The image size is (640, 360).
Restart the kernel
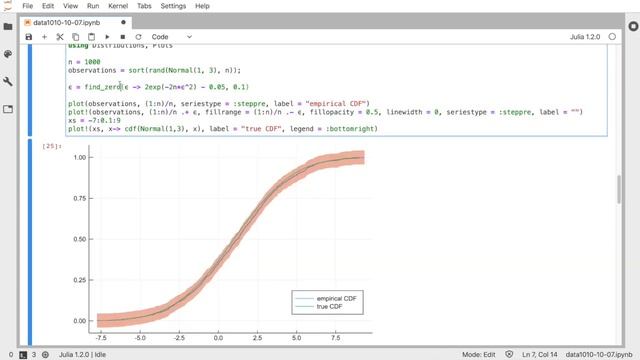[138, 37]
